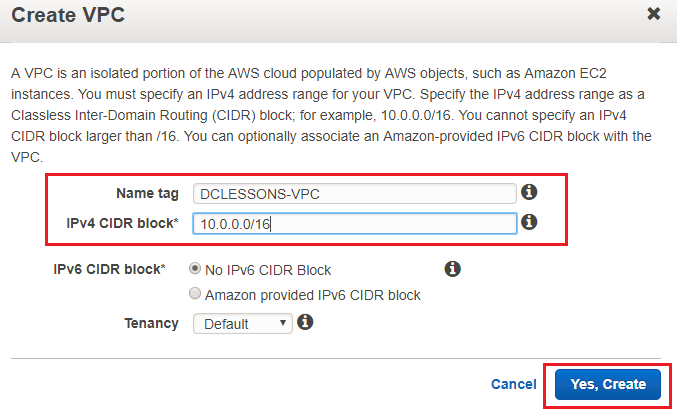The width and height of the screenshot is (680, 419).
Task: Confirm with the Yes, Create button
Action: tap(608, 384)
